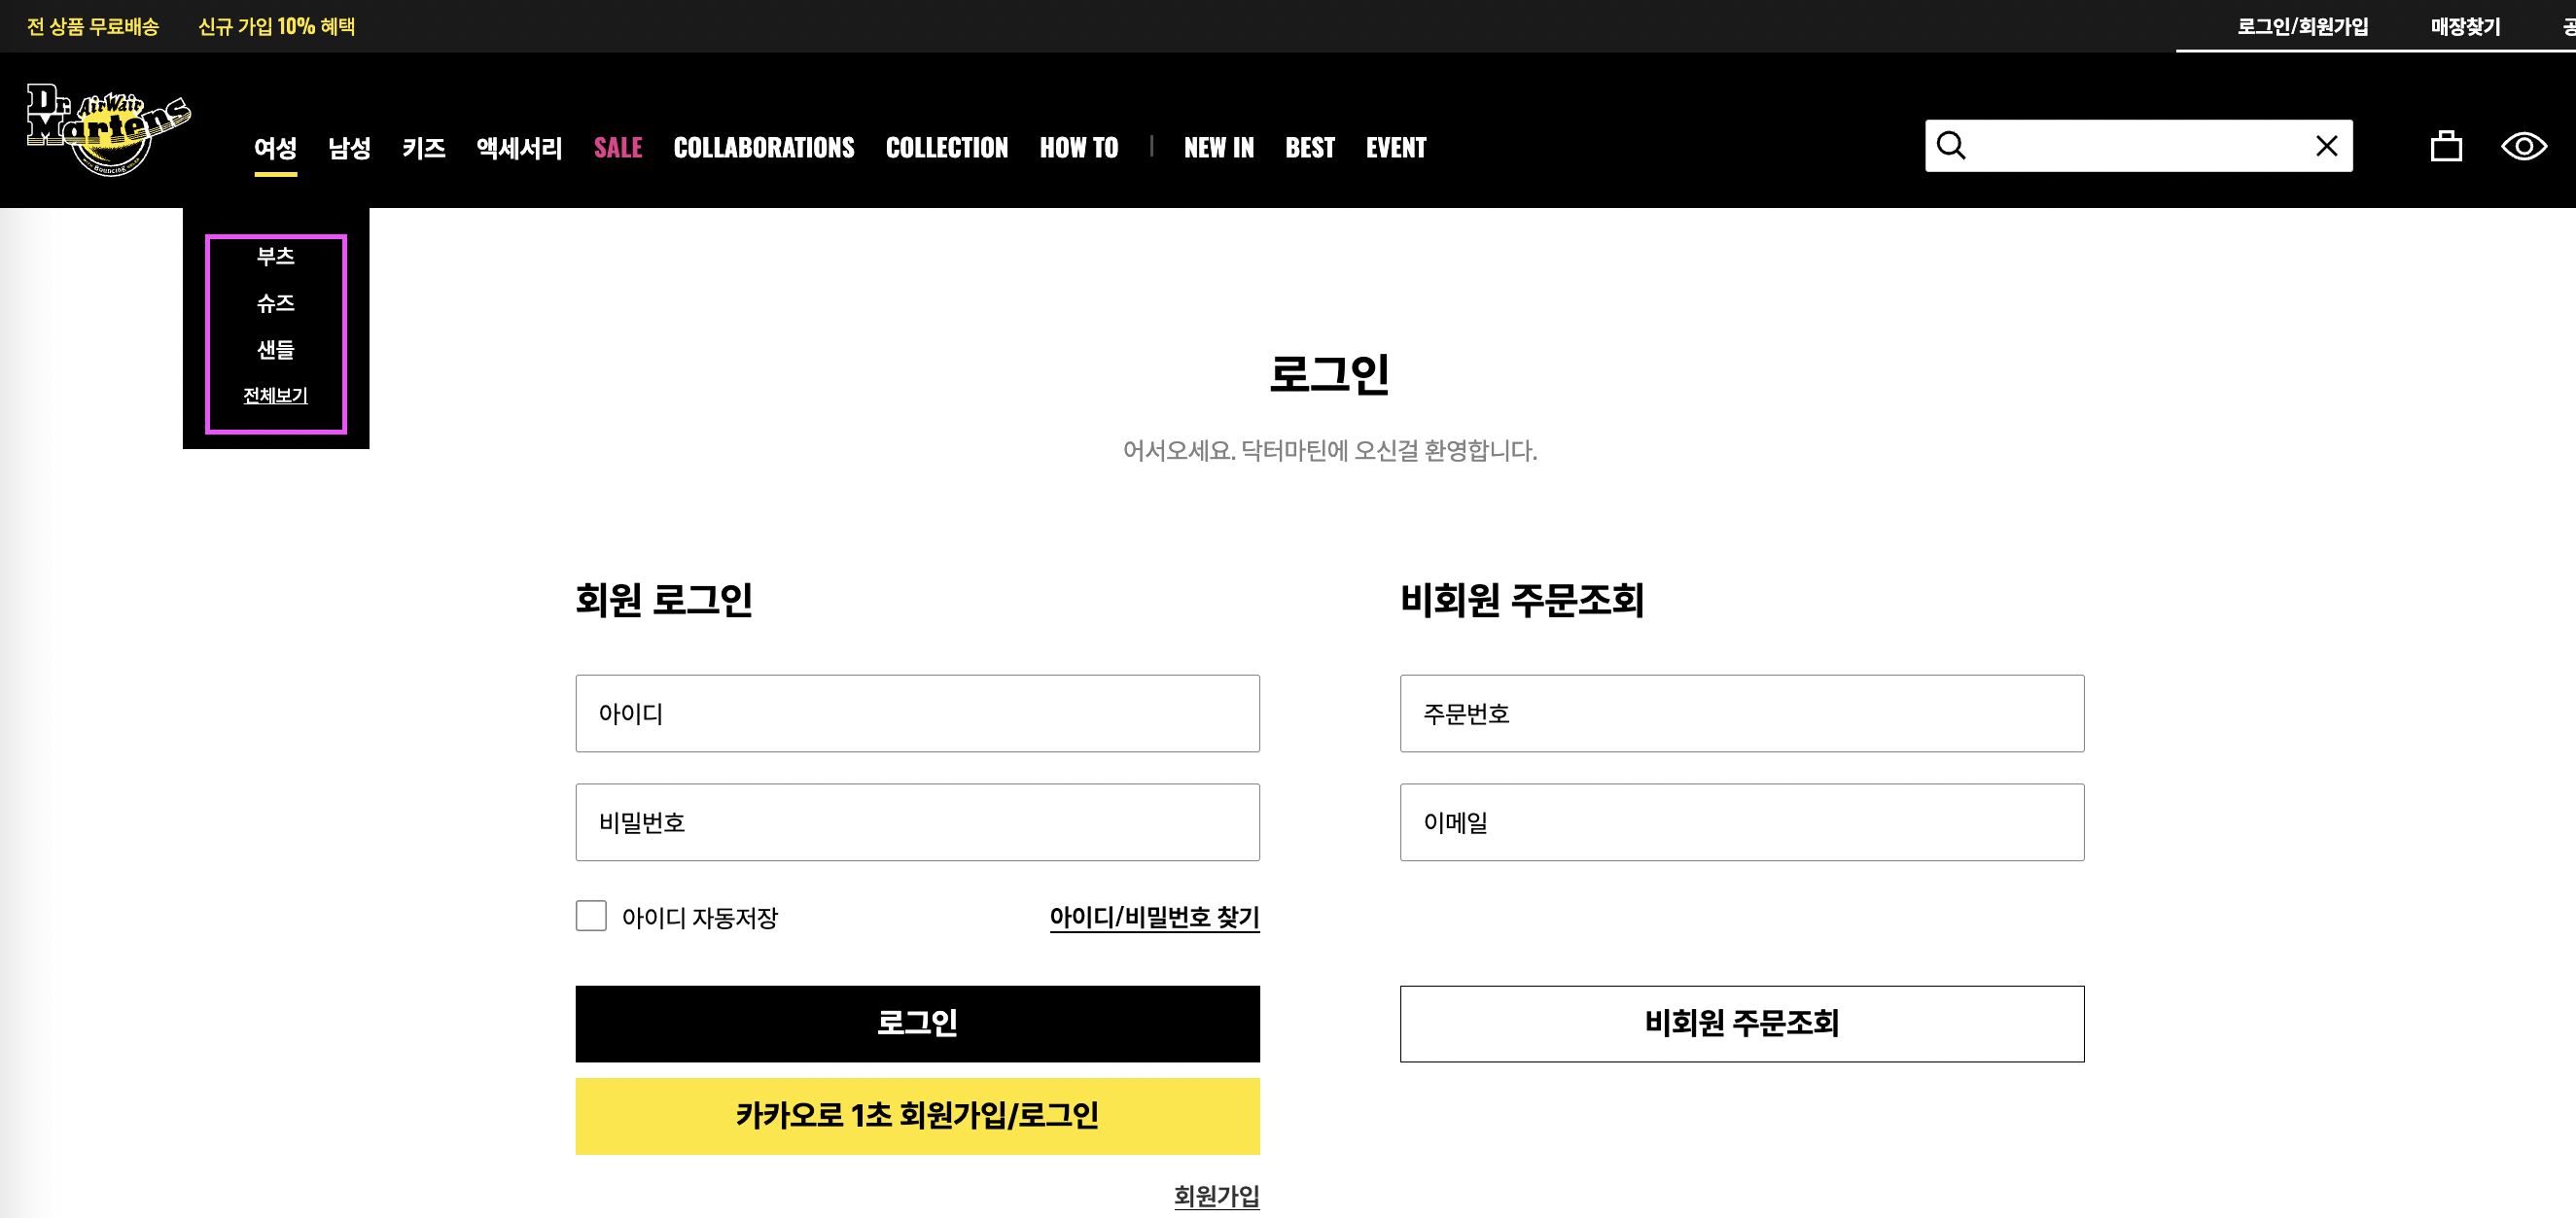Open 매장찾기 in the top bar

(2465, 27)
